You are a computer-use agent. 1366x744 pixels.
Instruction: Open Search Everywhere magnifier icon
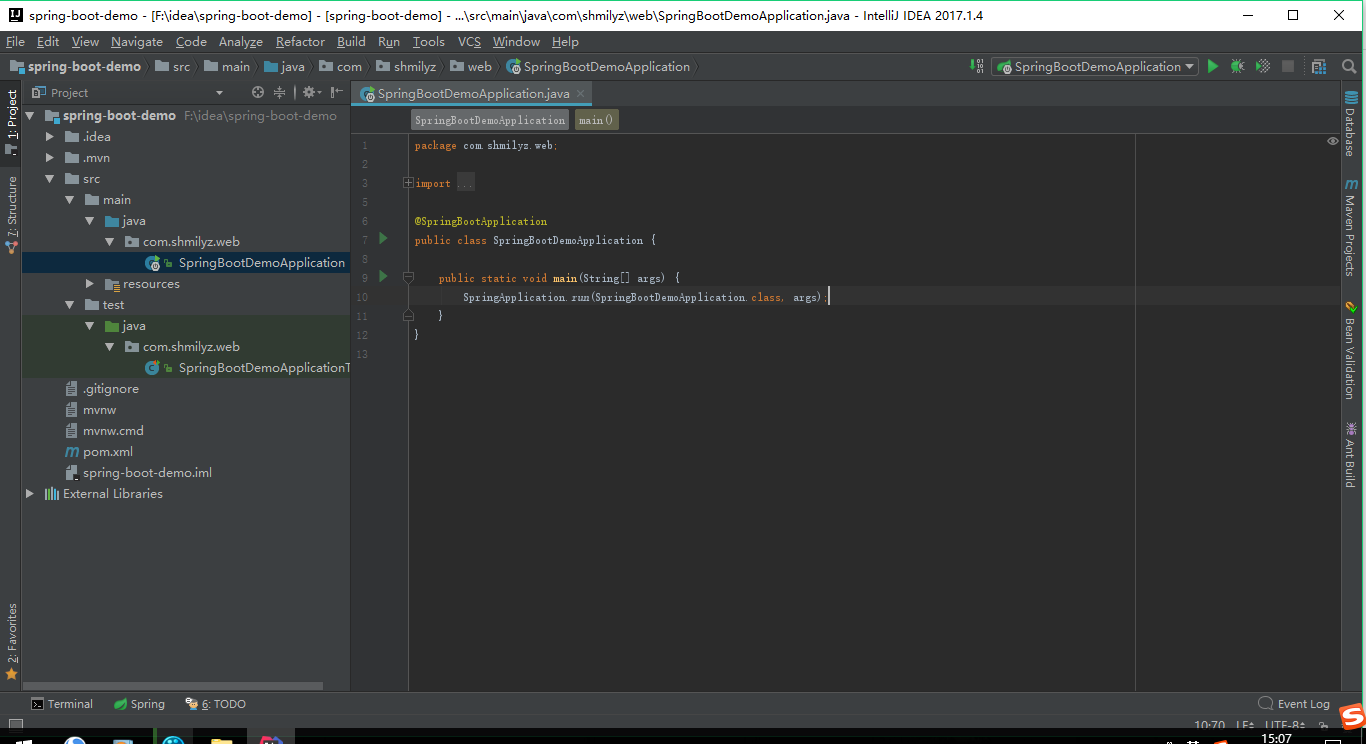[x=1348, y=65]
